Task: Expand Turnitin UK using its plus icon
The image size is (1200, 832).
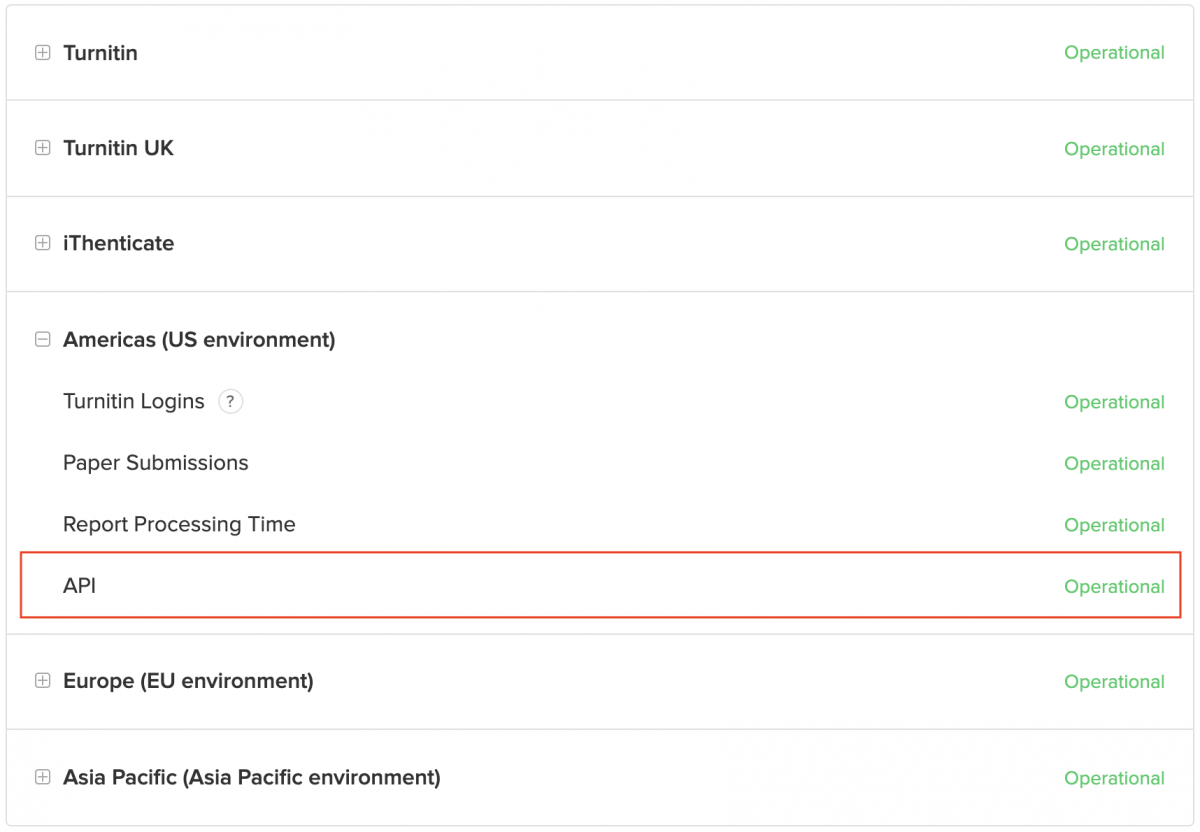Action: [x=42, y=148]
